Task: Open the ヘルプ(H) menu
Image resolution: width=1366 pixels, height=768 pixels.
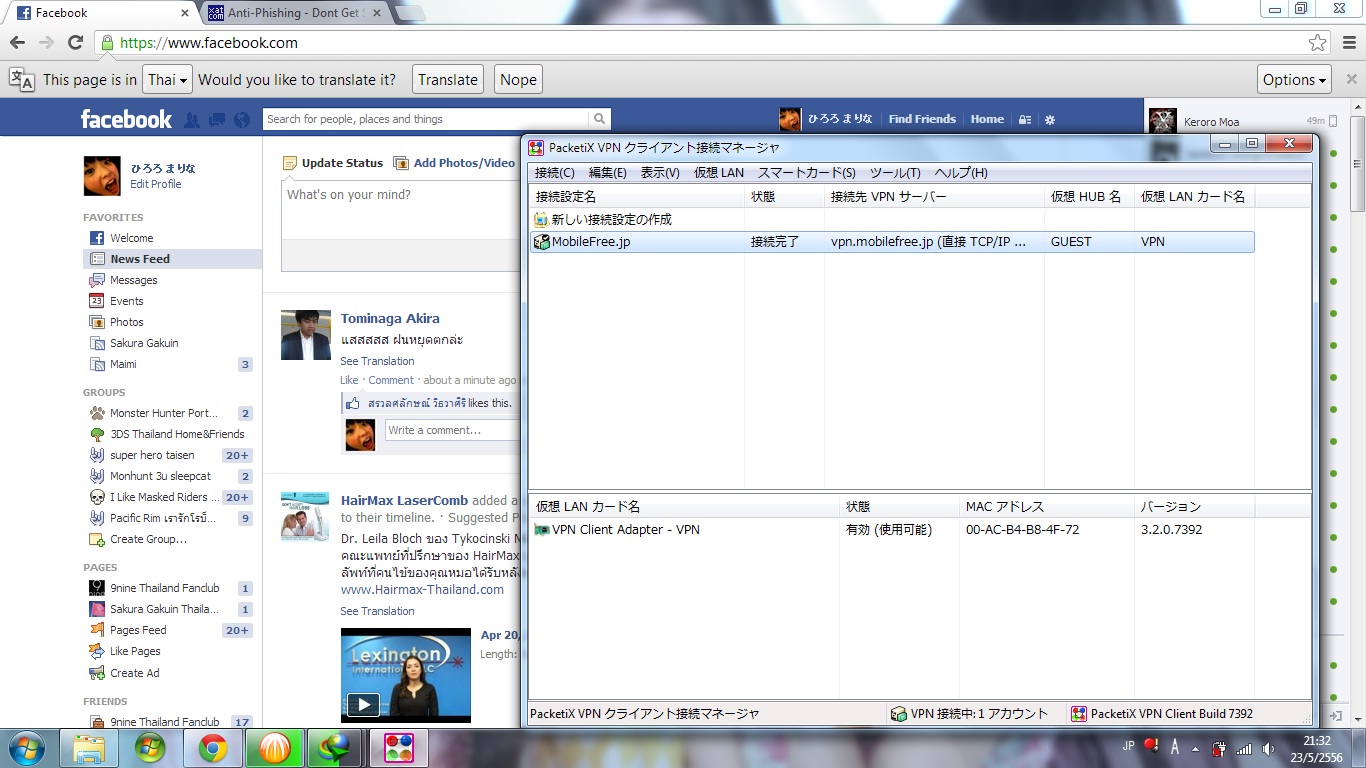Action: coord(961,173)
